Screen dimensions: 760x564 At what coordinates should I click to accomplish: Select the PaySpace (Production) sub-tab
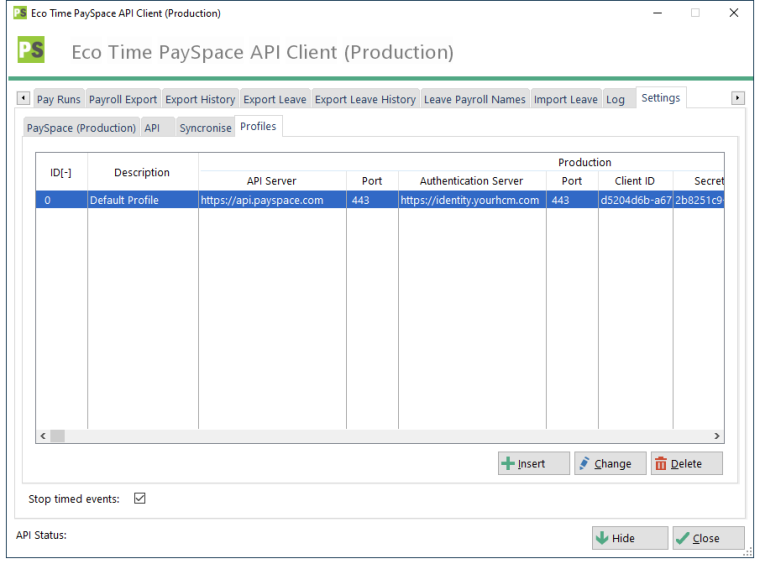[81, 128]
